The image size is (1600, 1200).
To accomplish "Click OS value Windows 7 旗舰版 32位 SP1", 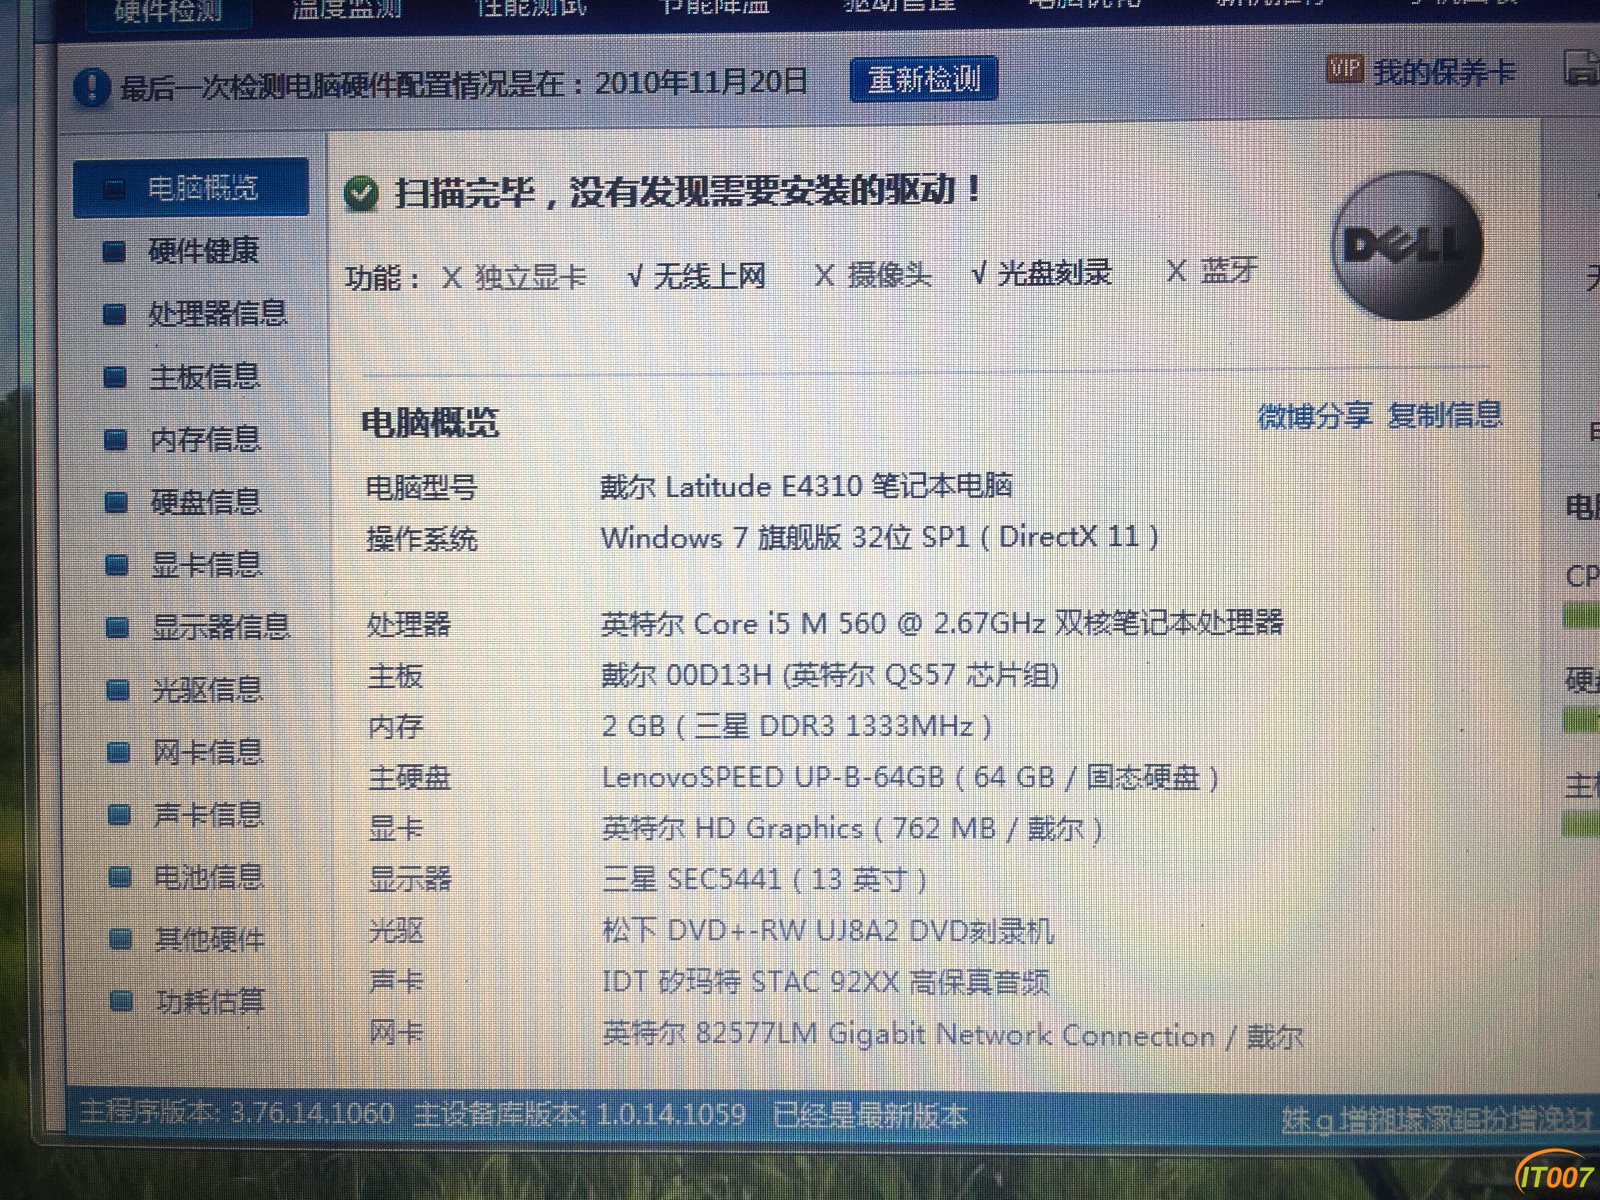I will pyautogui.click(x=785, y=537).
